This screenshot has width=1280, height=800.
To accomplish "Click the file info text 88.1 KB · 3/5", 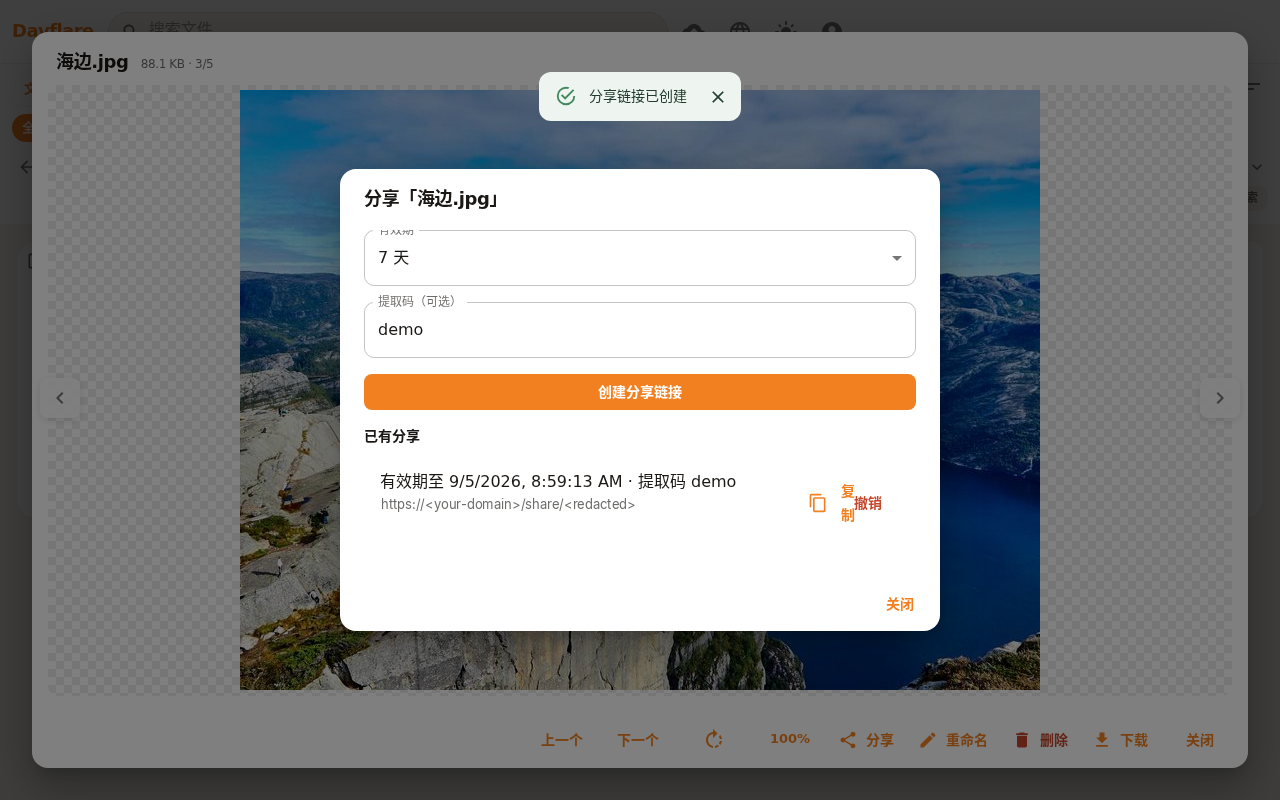I will click(x=177, y=64).
